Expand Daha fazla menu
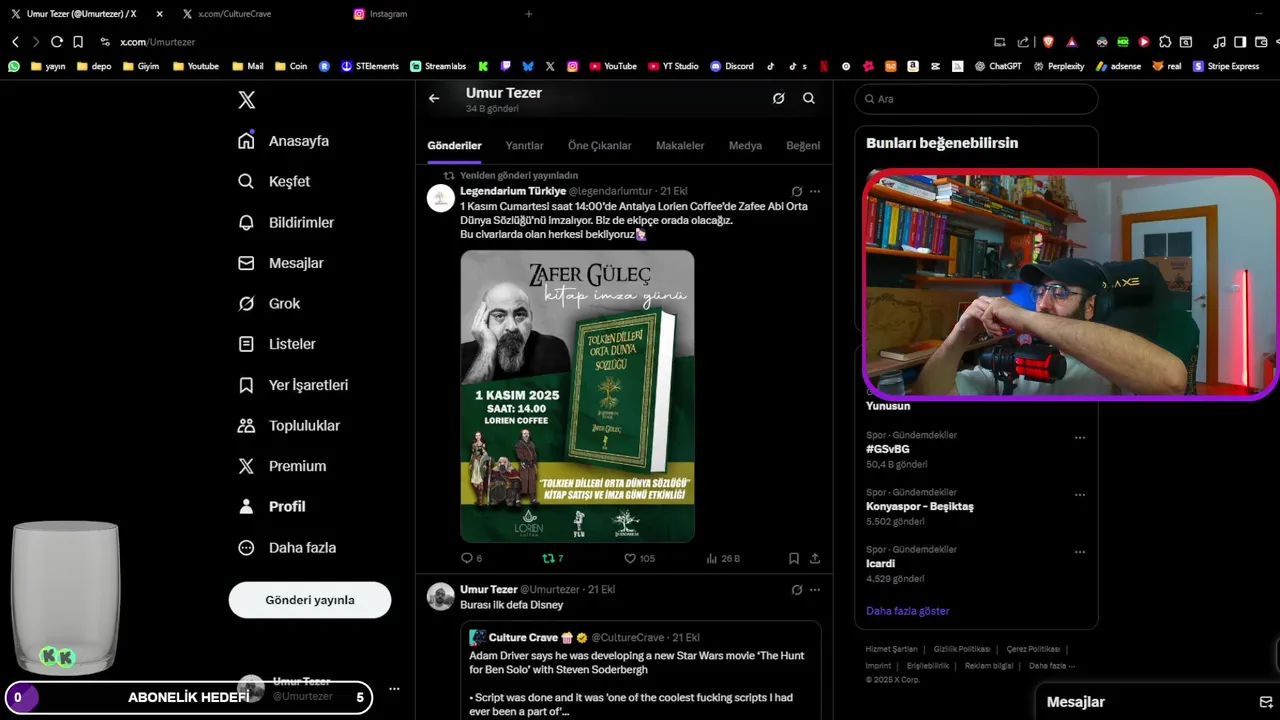The image size is (1280, 720). 286,548
